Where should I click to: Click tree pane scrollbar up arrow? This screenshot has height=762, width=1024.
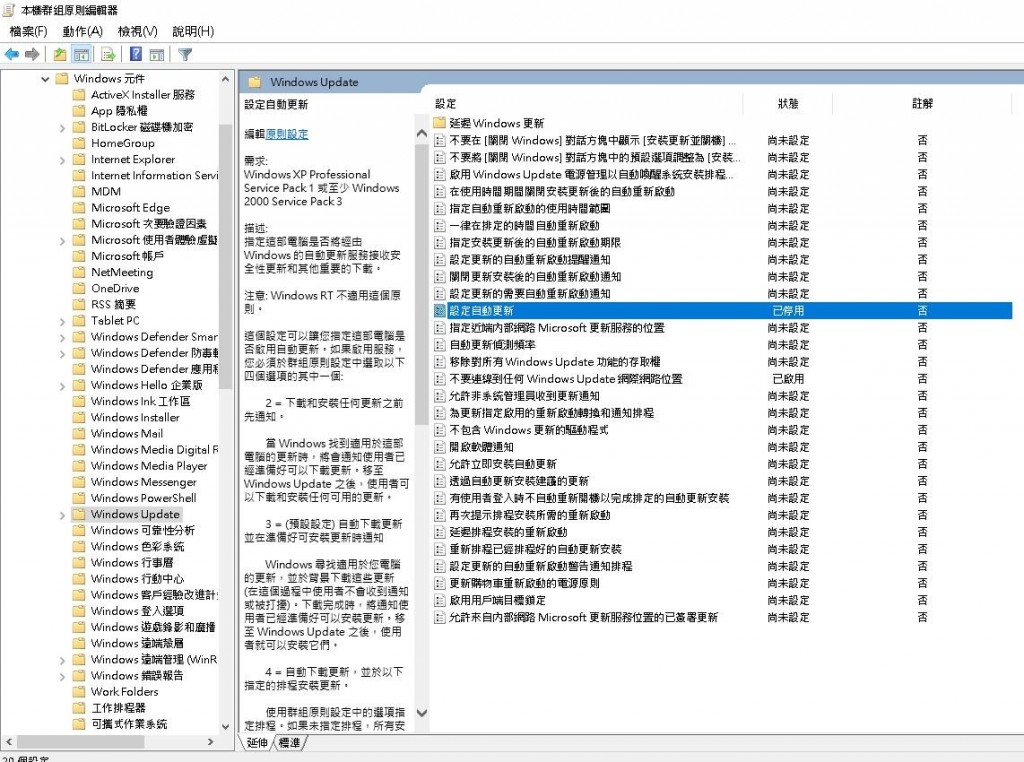pyautogui.click(x=225, y=79)
